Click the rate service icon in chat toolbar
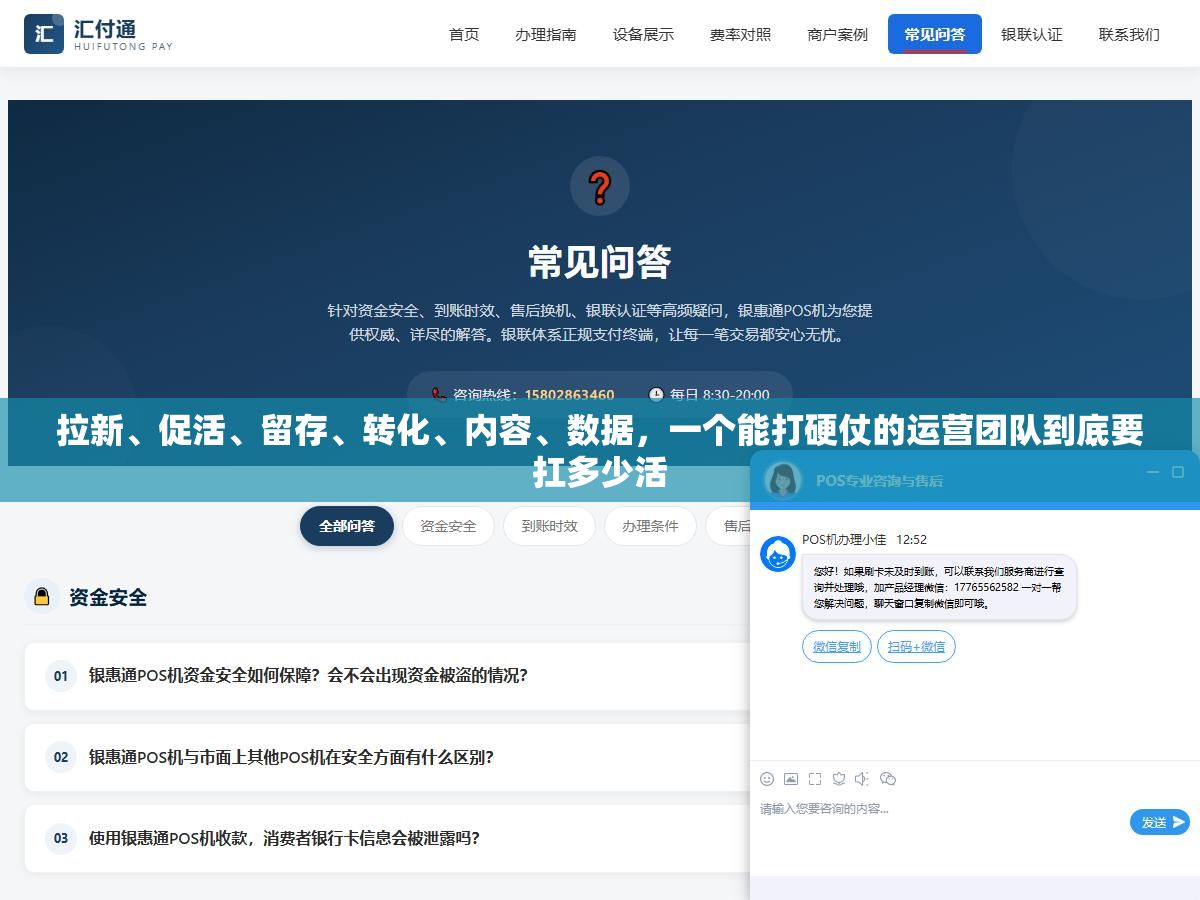Image resolution: width=1200 pixels, height=900 pixels. [x=839, y=779]
